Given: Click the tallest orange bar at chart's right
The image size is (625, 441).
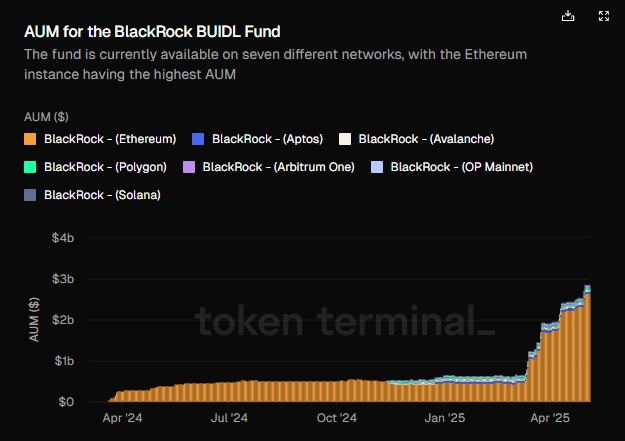Looking at the screenshot, I should click(588, 350).
